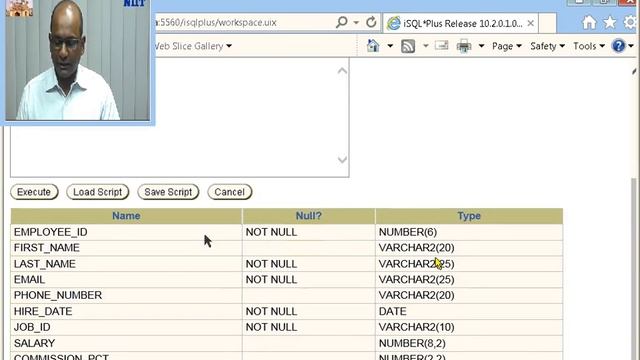Image resolution: width=640 pixels, height=360 pixels.
Task: Refresh the page with the reload icon
Action: [371, 22]
